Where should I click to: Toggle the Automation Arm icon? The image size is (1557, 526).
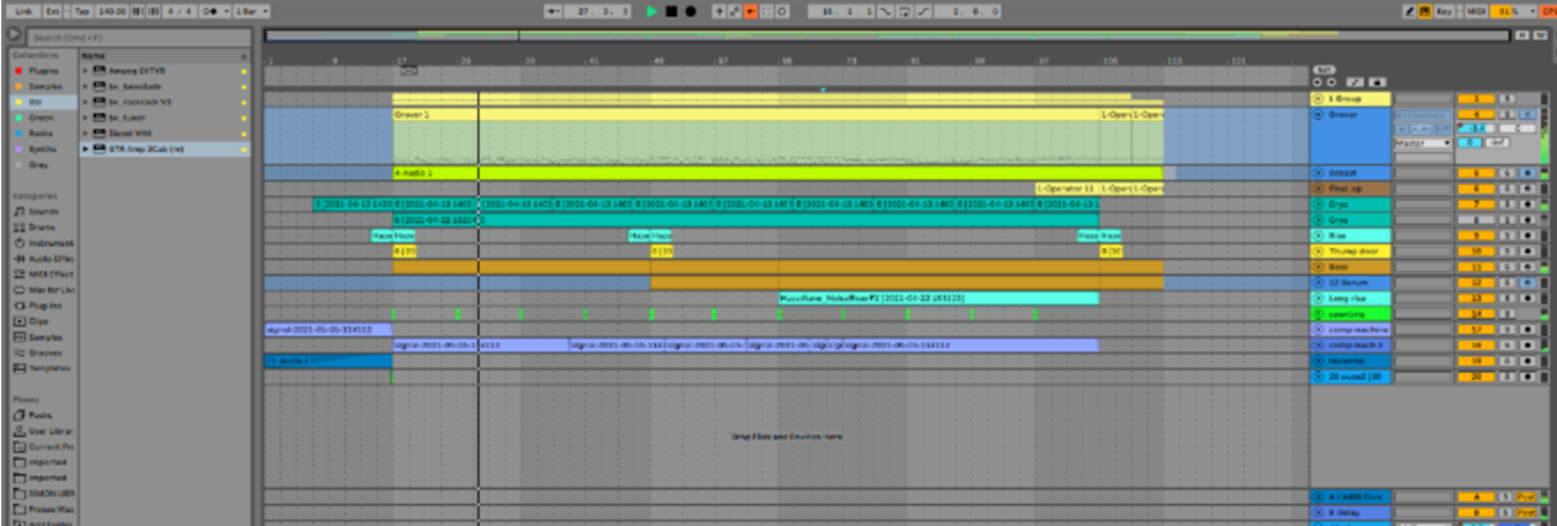(735, 11)
